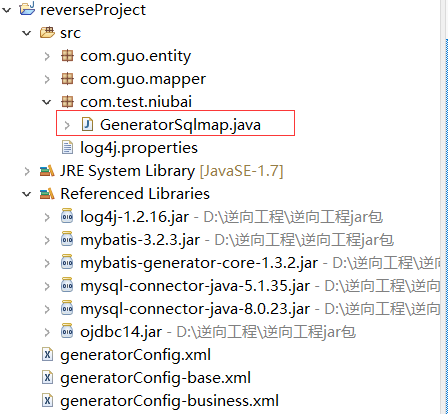Select the log4j-1.2.16.jar entry text

(135, 217)
